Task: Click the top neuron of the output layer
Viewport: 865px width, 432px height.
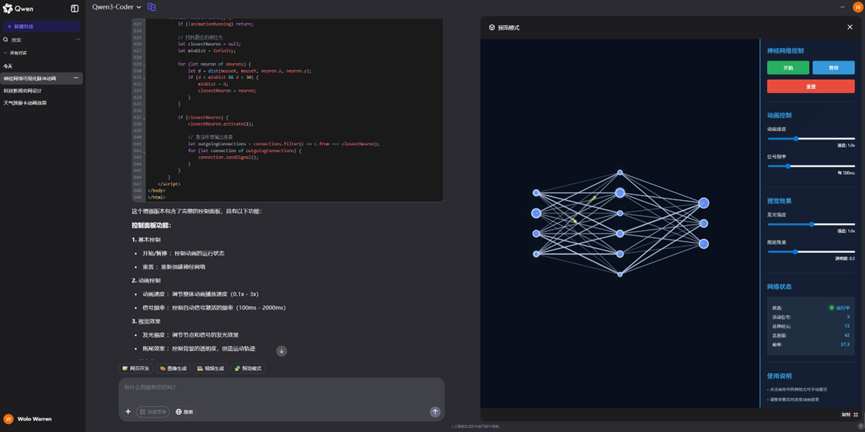Action: (x=703, y=203)
